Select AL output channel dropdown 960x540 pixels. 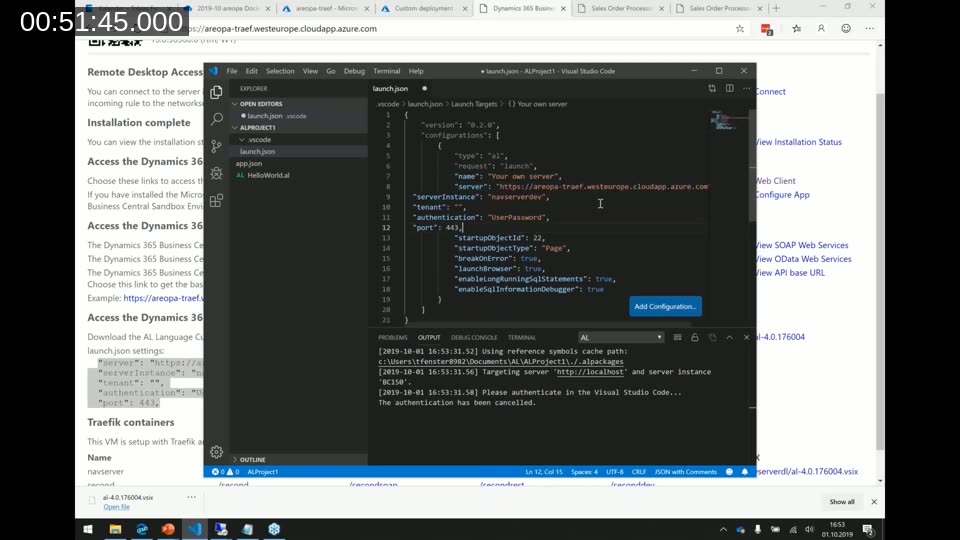click(621, 337)
